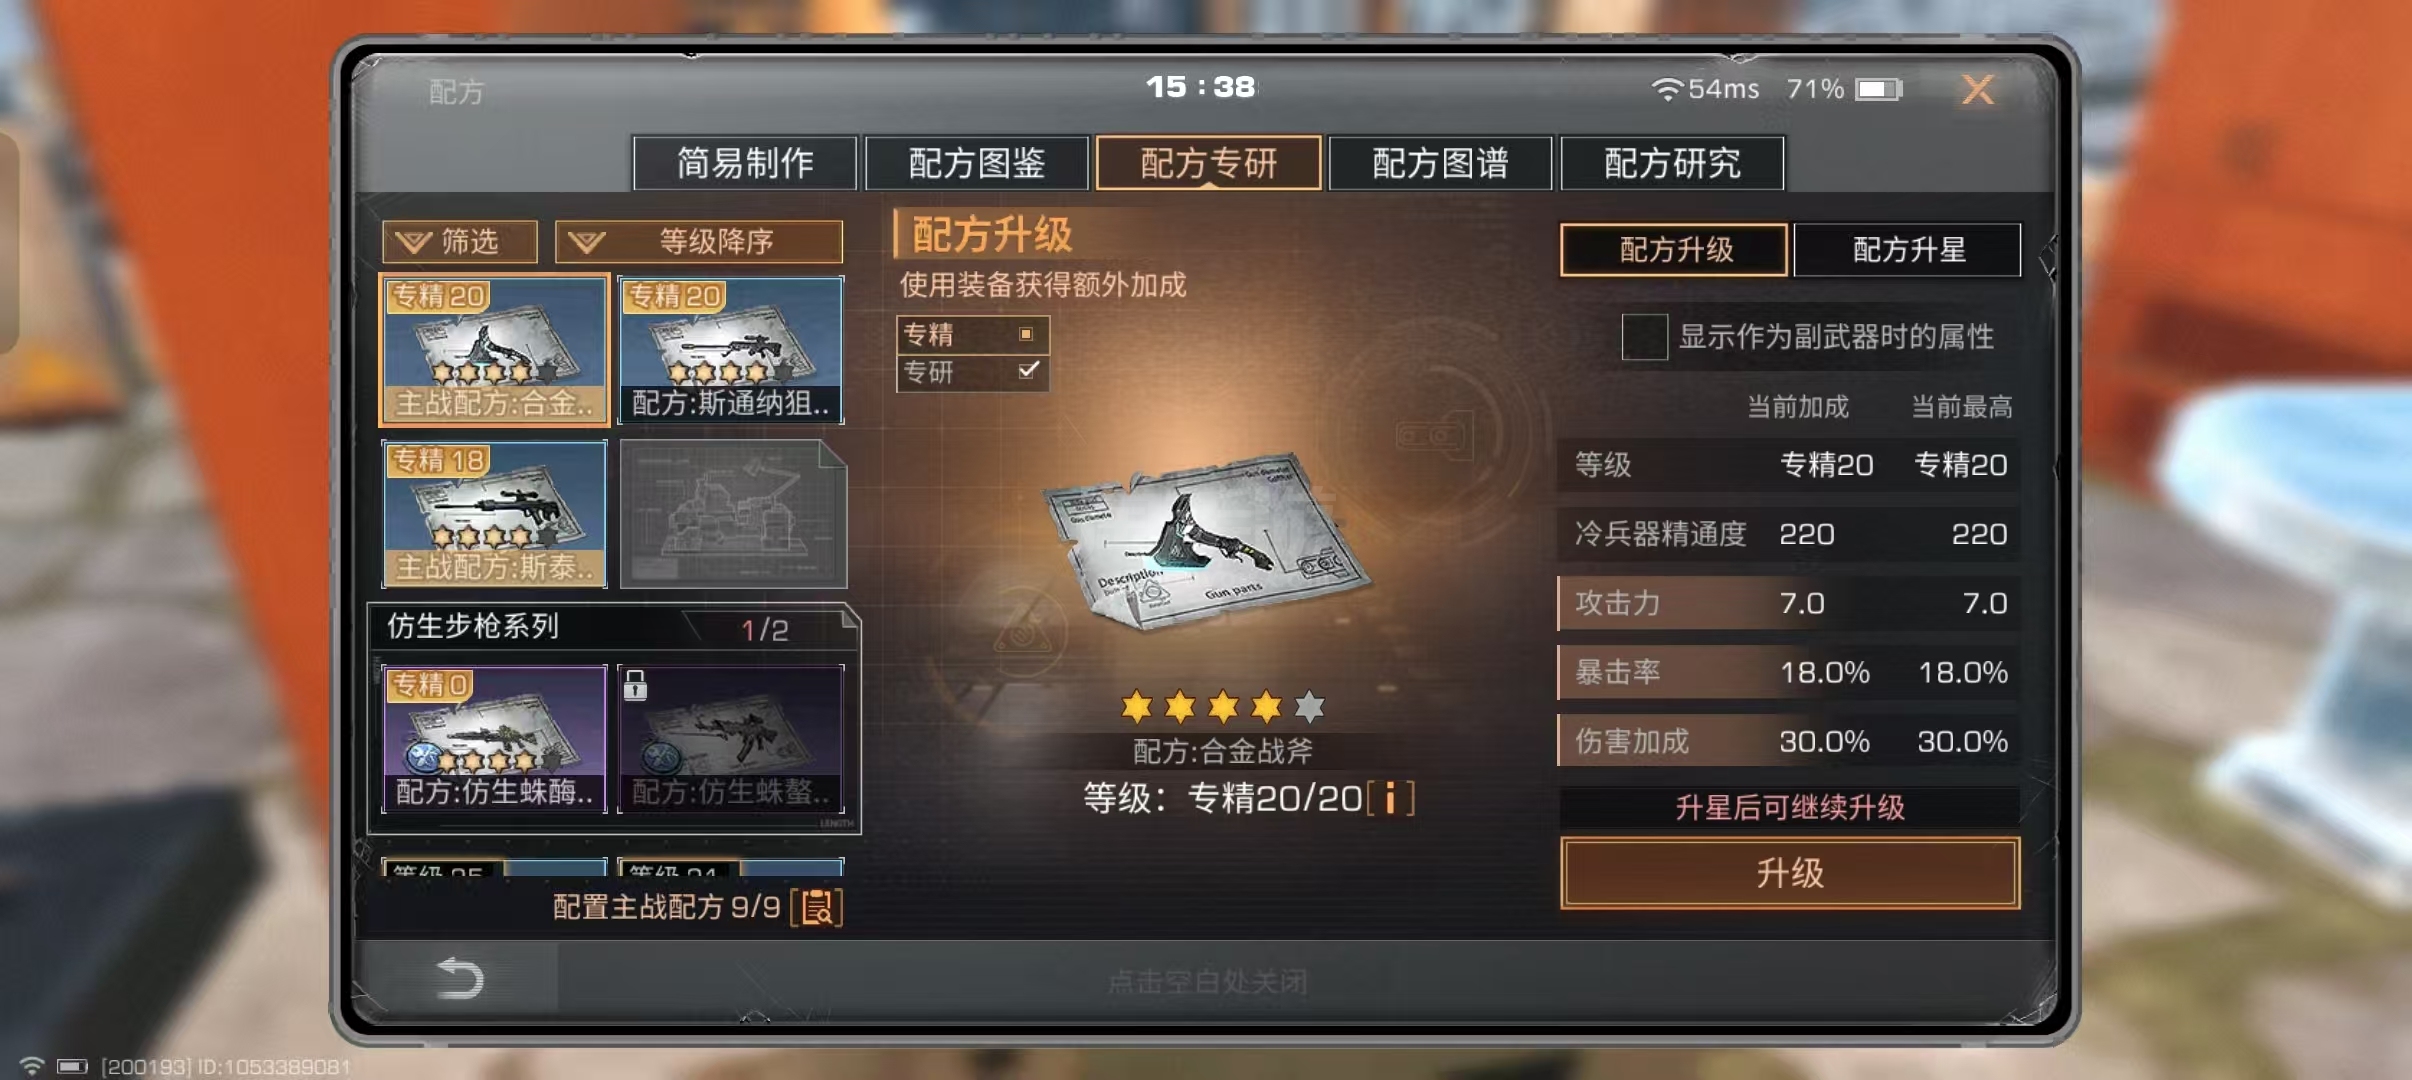Select the 合金战斧 axe formula thumbnail
This screenshot has width=2412, height=1080.
[x=494, y=350]
